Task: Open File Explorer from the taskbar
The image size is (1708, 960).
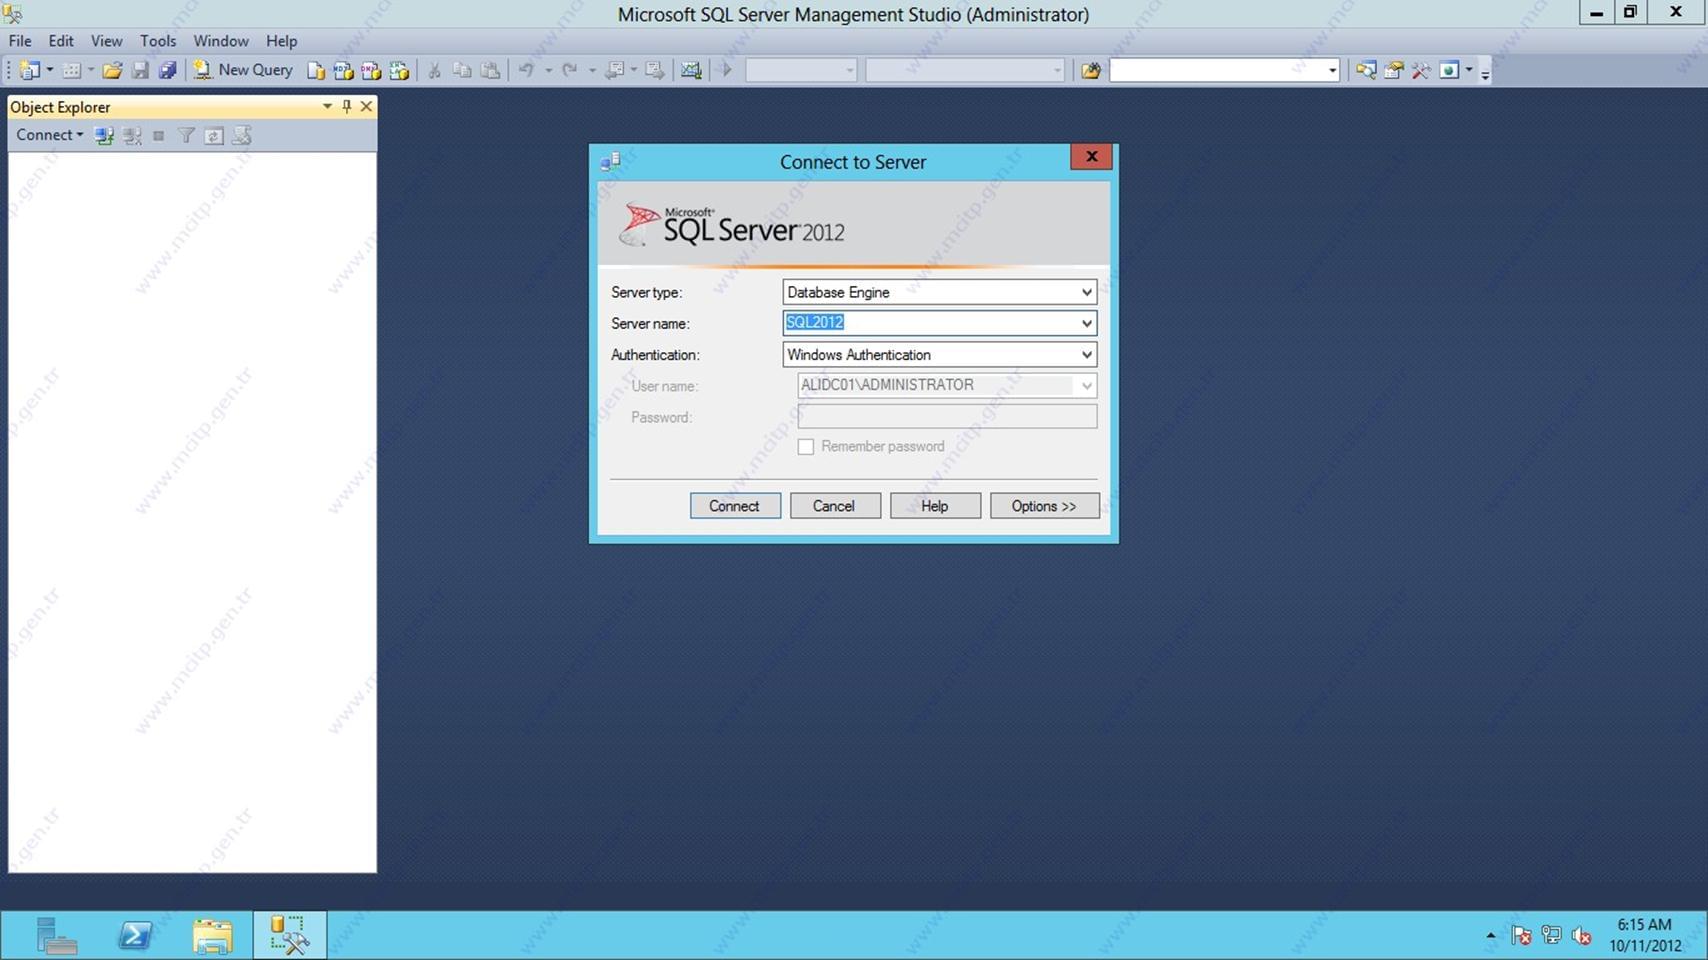Action: 212,936
